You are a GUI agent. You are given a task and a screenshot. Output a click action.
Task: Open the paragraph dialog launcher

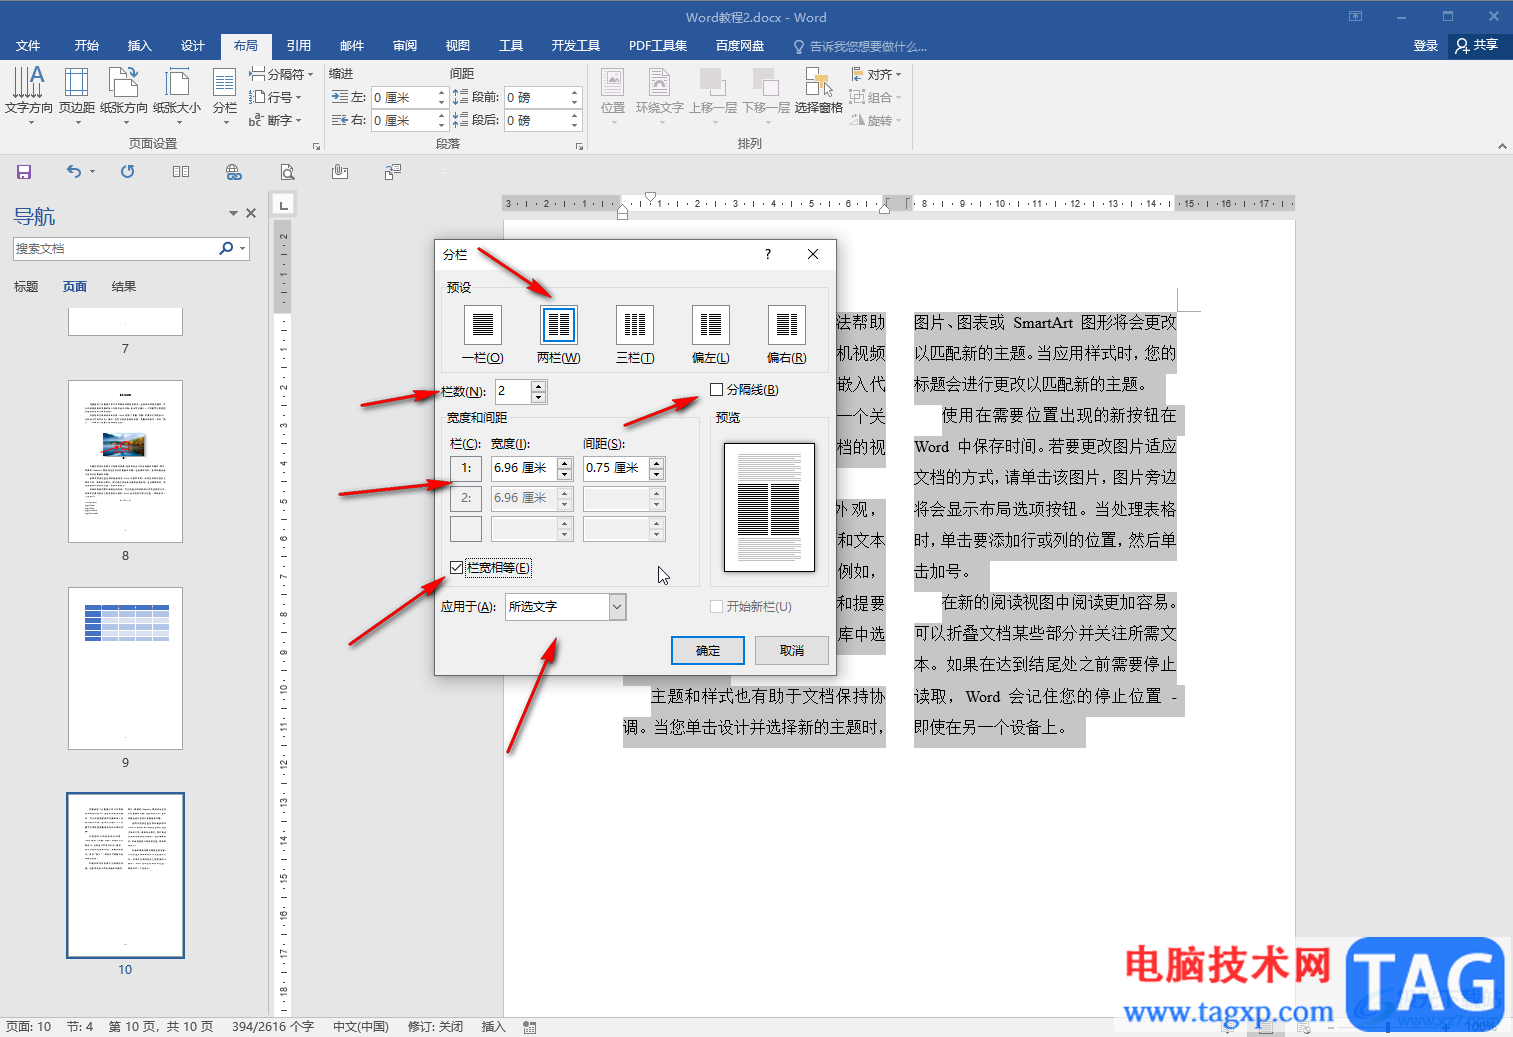[579, 146]
